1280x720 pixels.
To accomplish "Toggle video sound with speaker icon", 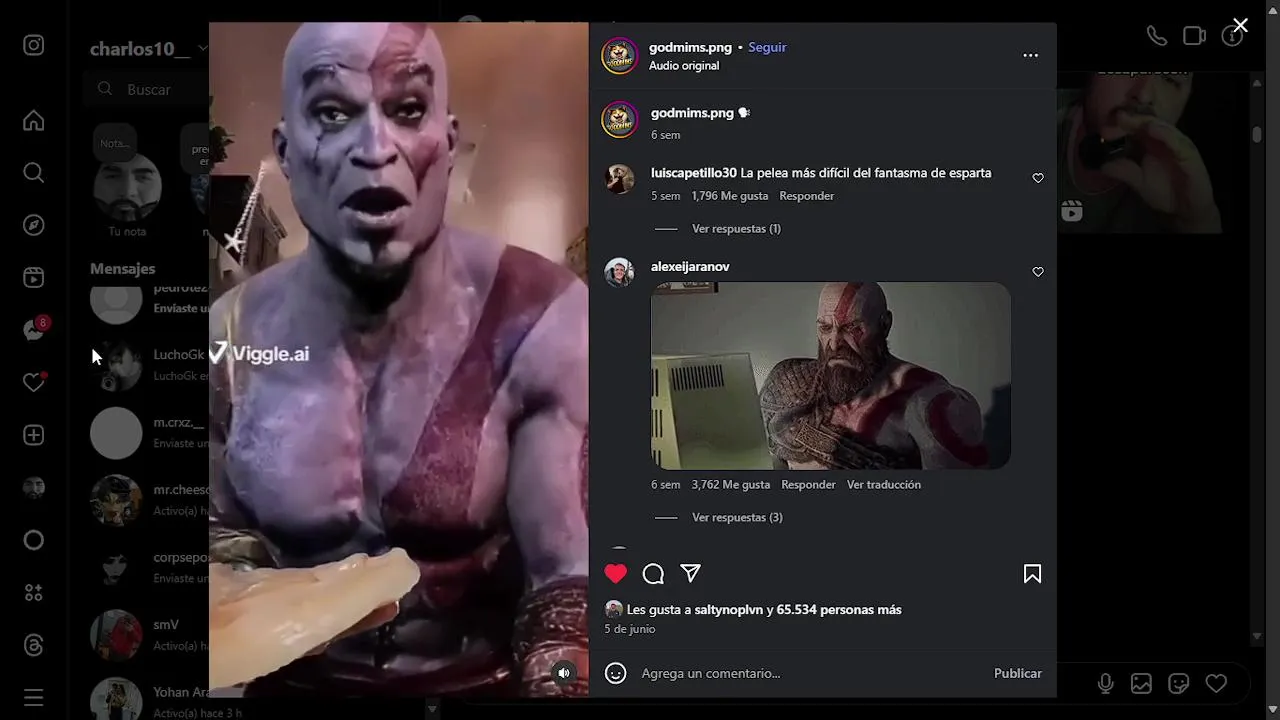I will pyautogui.click(x=564, y=673).
